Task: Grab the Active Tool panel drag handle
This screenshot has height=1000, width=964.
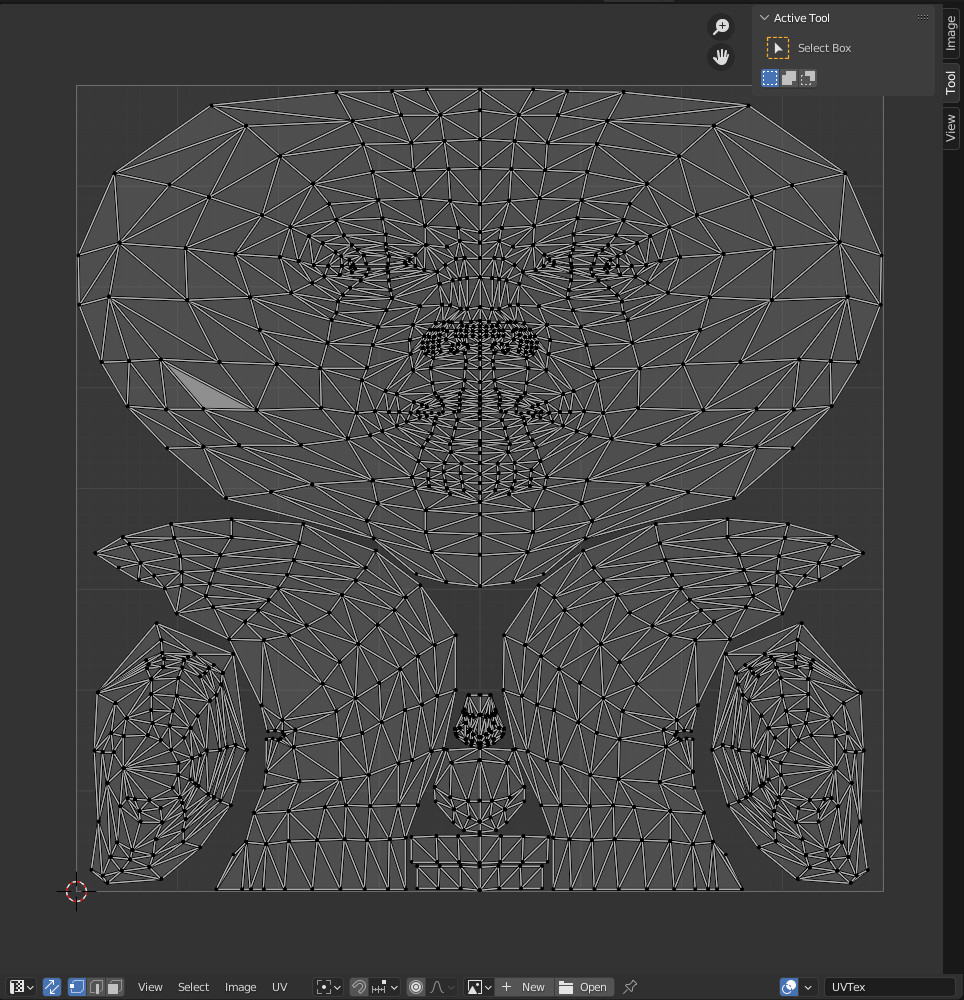Action: pos(923,17)
